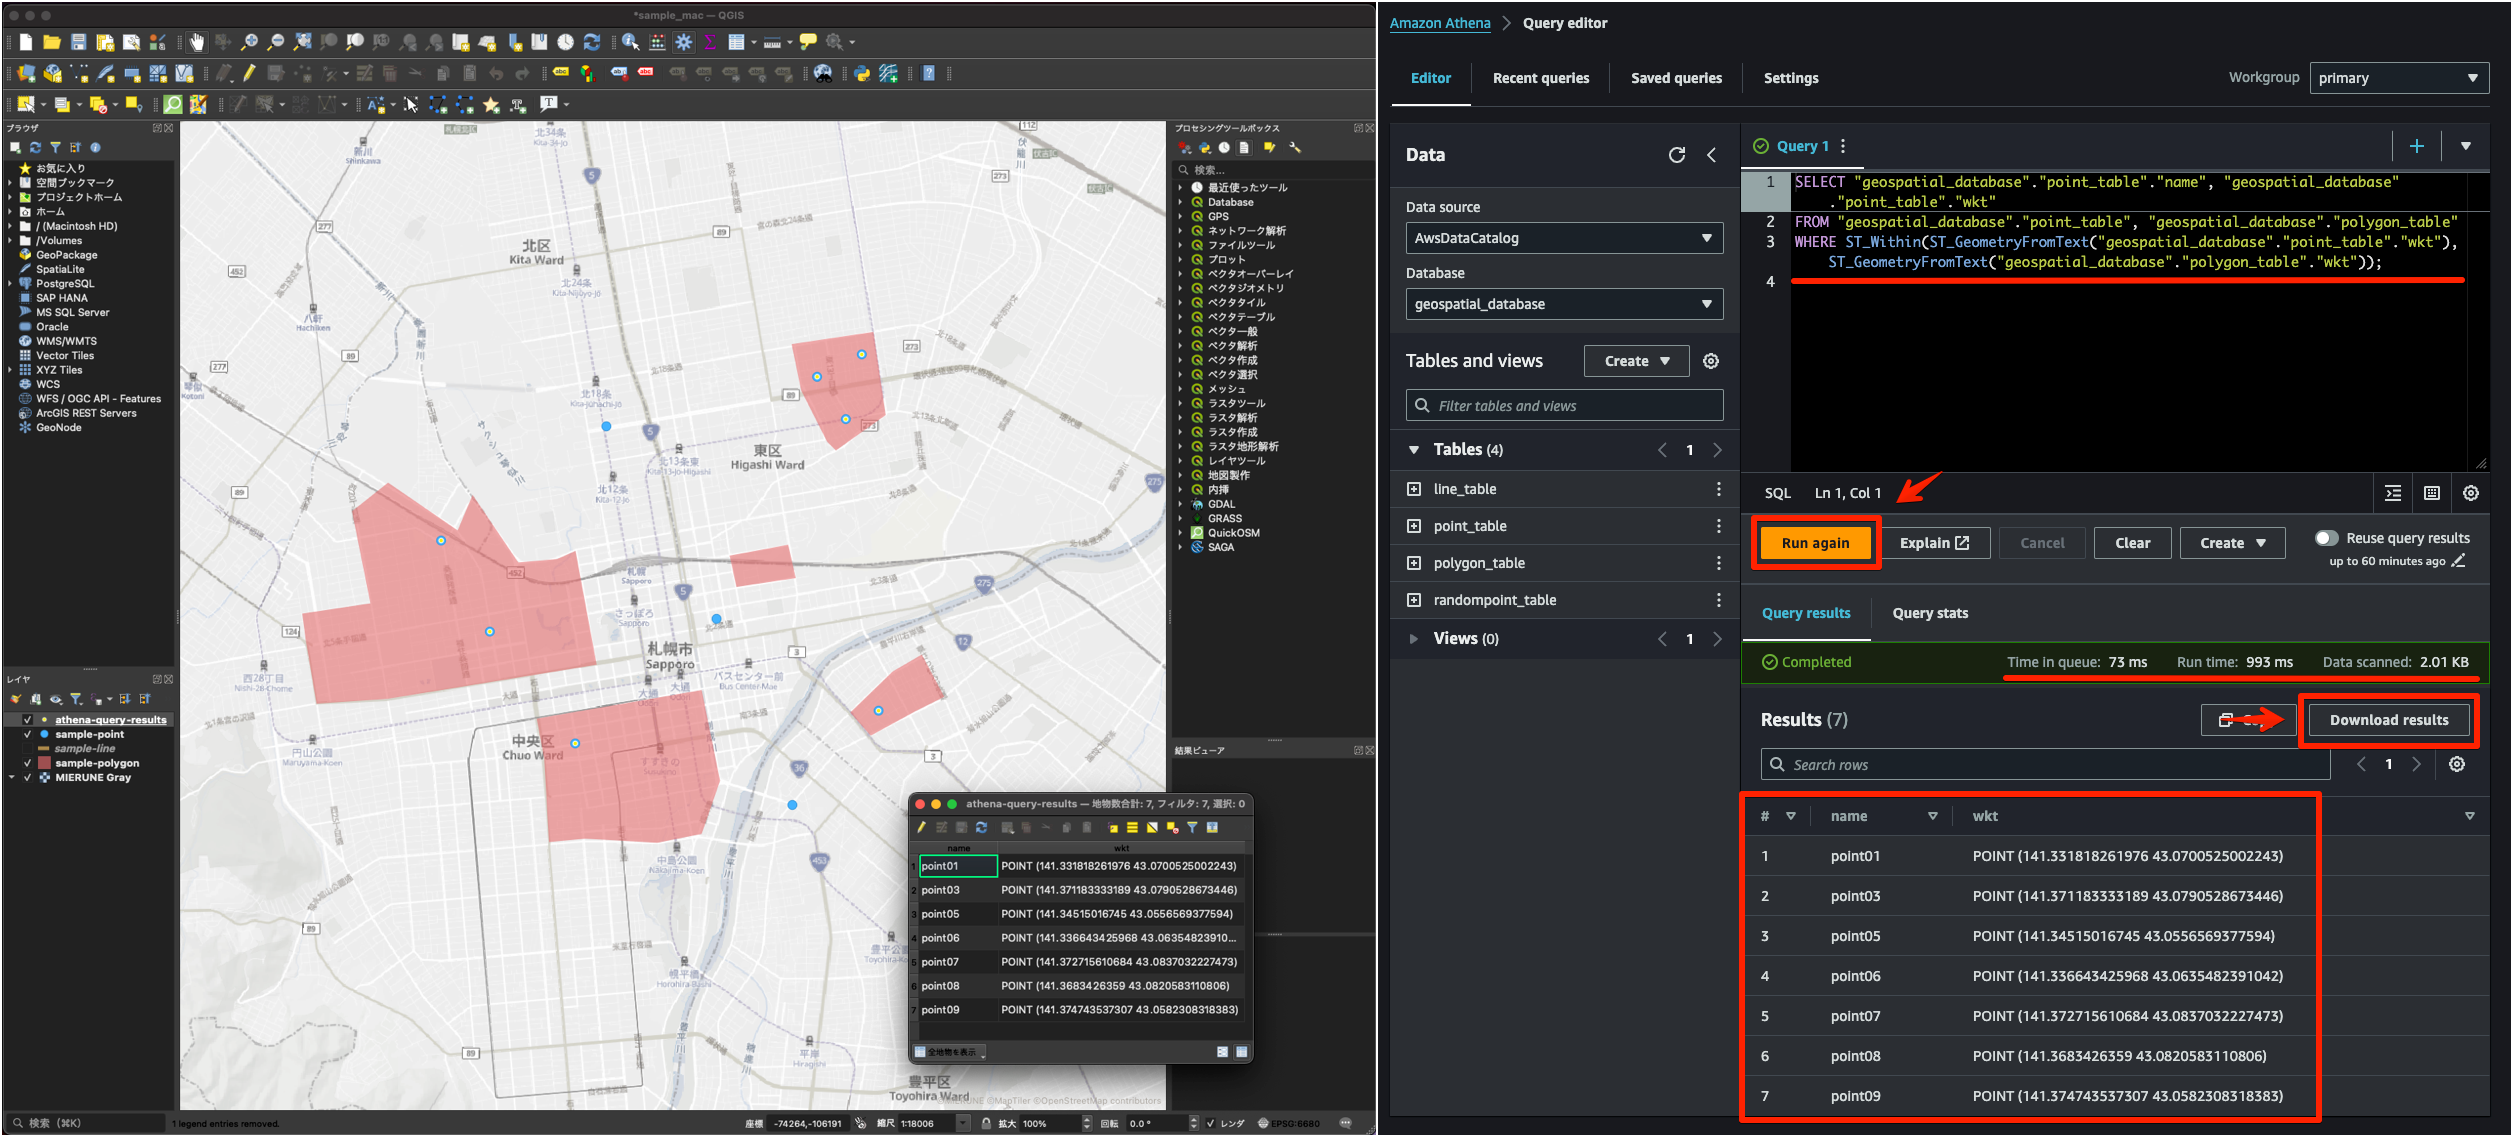Open the Query stats tab
The height and width of the screenshot is (1135, 2512).
[x=1930, y=613]
